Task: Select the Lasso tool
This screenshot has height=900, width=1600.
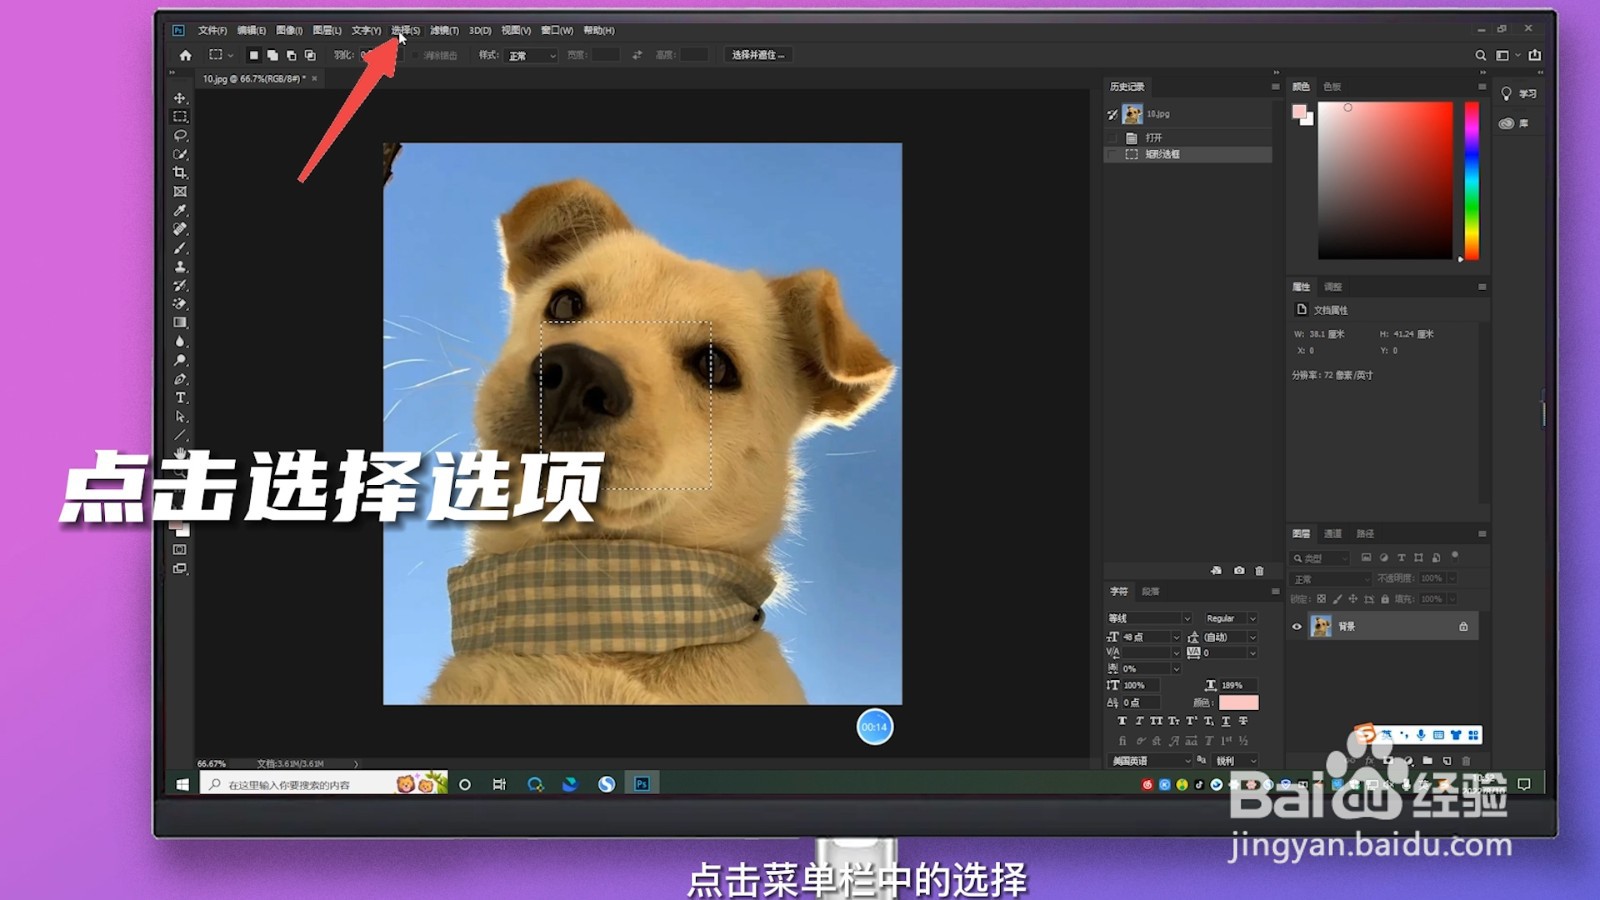Action: coord(180,136)
